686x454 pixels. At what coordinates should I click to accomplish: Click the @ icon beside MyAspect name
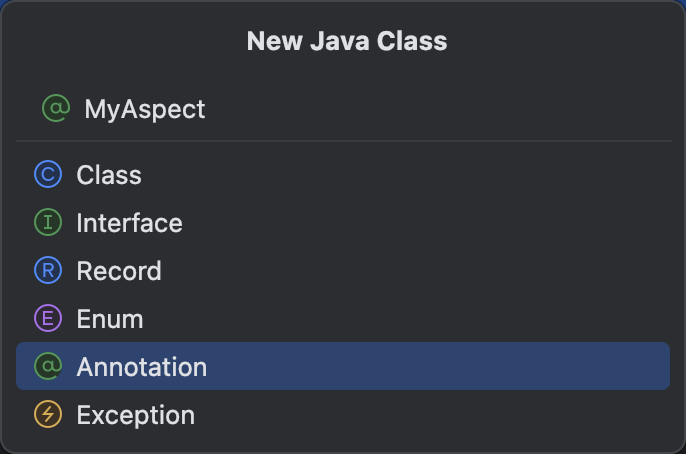56,108
